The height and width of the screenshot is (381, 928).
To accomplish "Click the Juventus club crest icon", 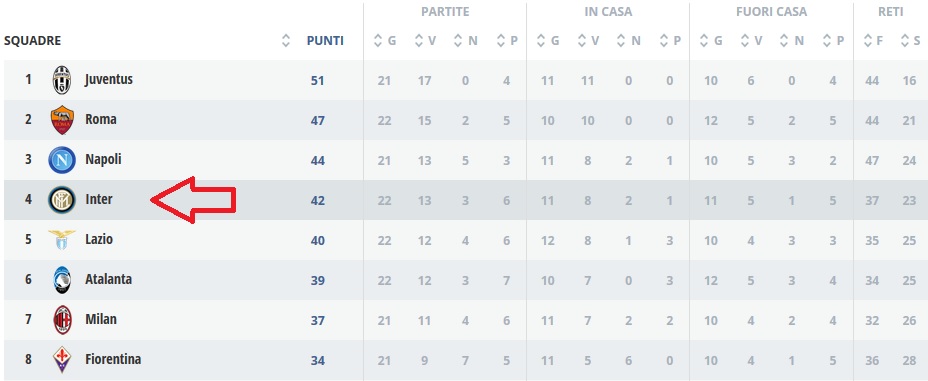I will (62, 80).
